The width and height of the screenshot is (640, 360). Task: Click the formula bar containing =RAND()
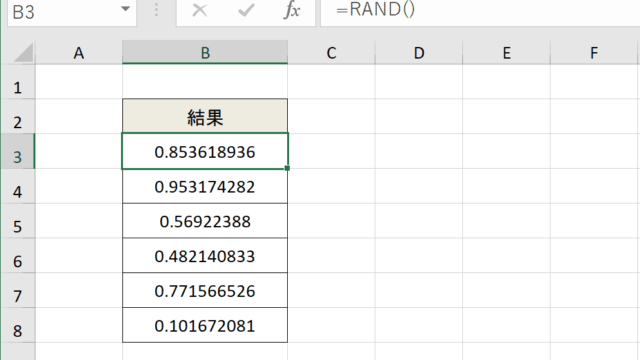480,12
